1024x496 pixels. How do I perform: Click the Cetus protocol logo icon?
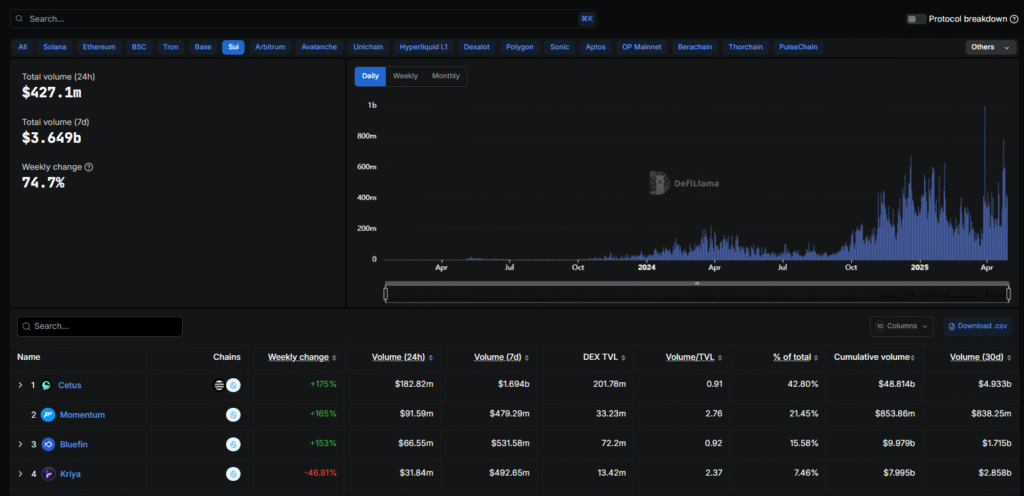pos(47,385)
